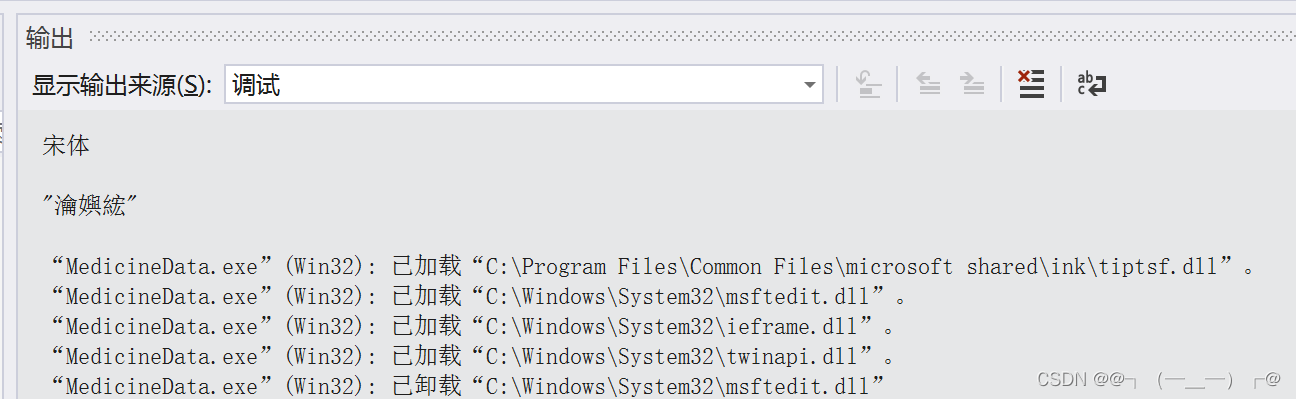Click the find message in code icon
The image size is (1296, 399).
pyautogui.click(x=869, y=85)
